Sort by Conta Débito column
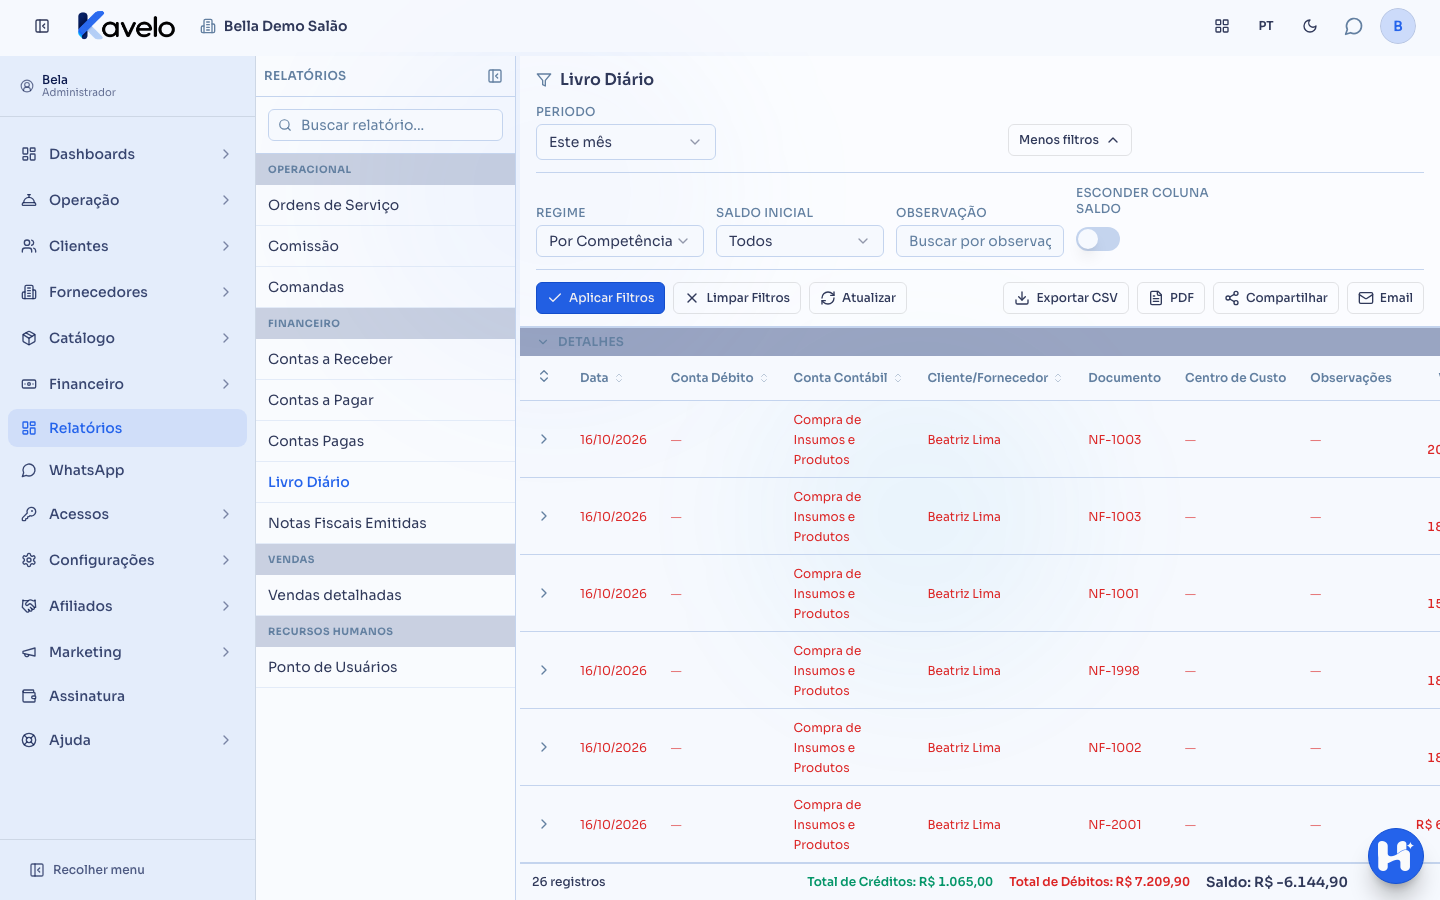The width and height of the screenshot is (1440, 900). [x=719, y=378]
